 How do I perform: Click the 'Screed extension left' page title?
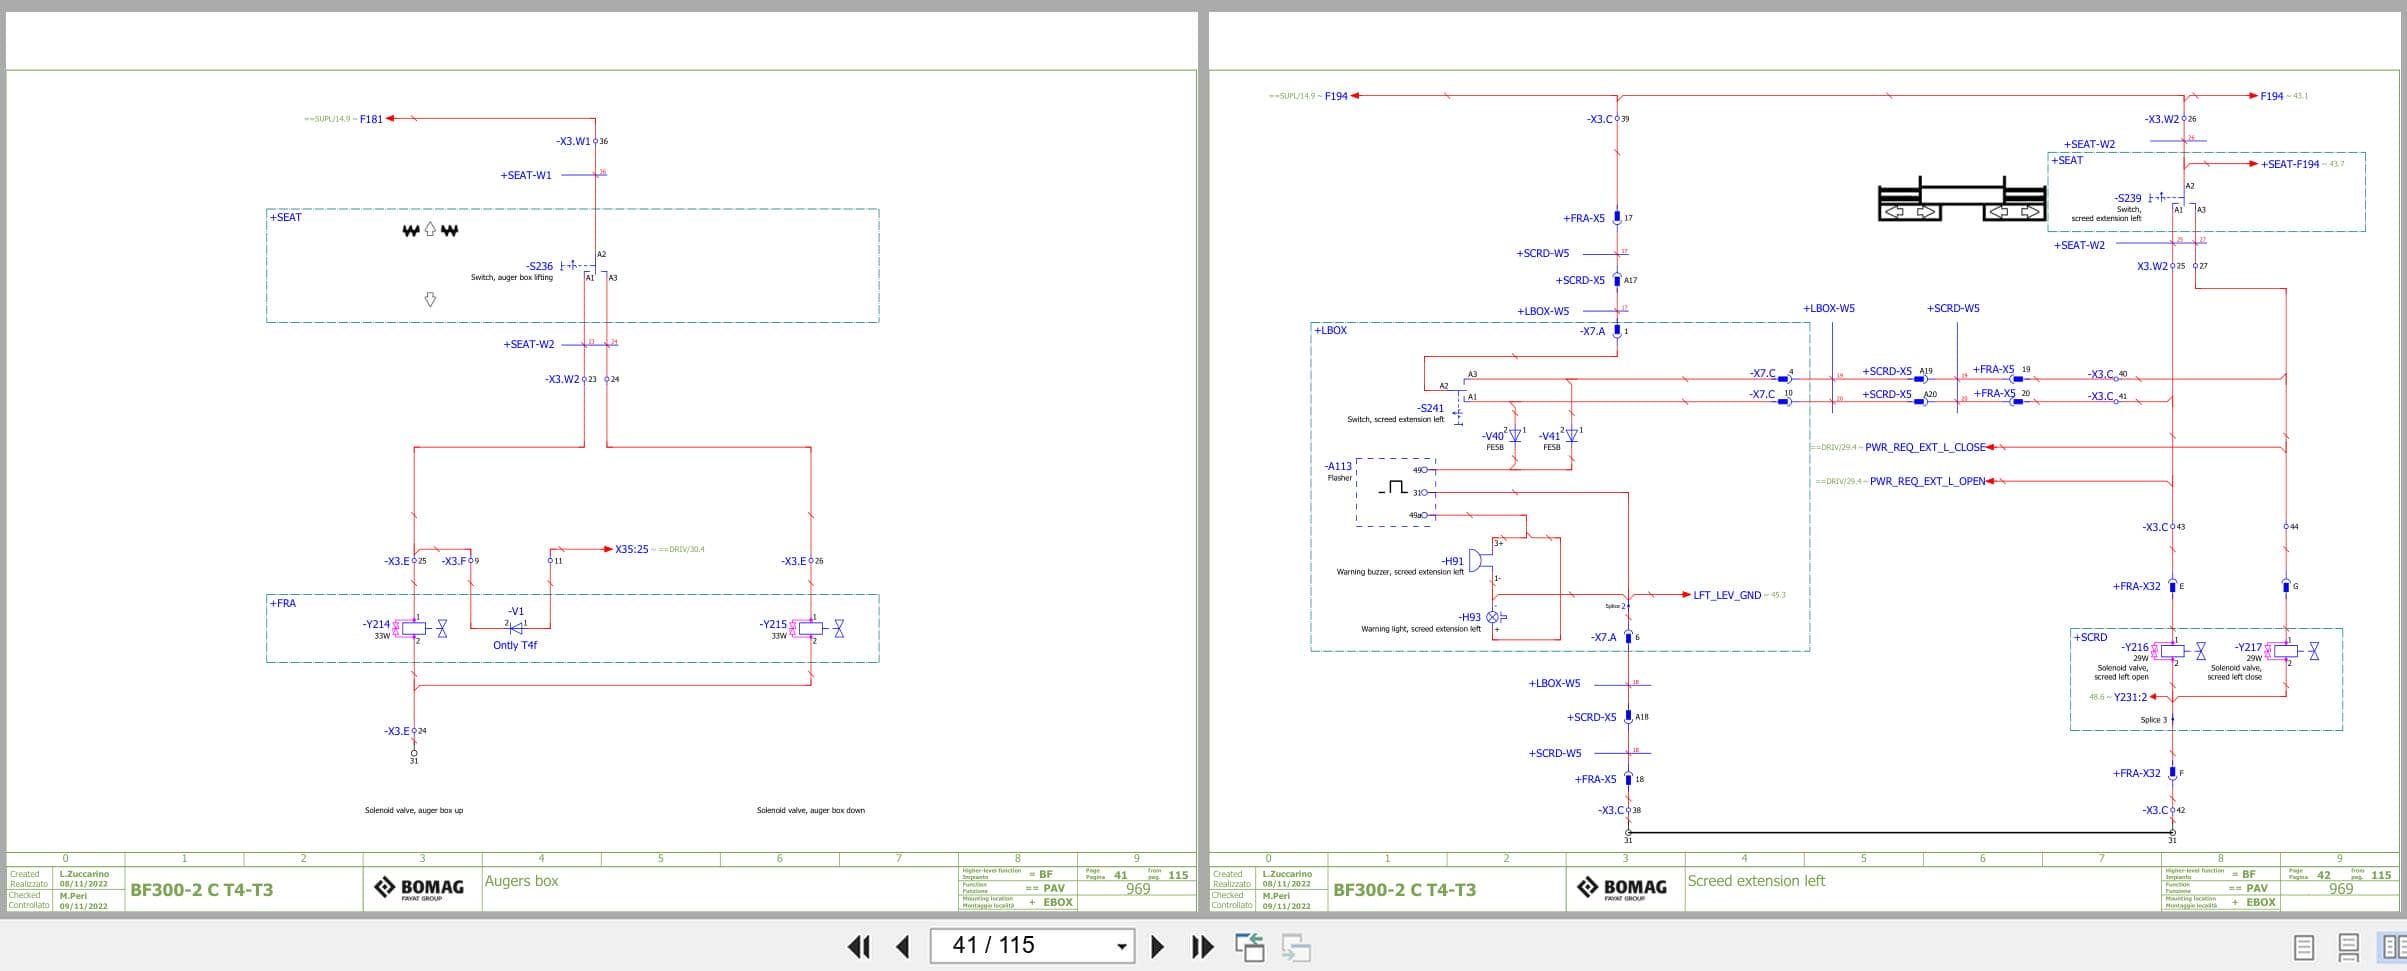pyautogui.click(x=1756, y=881)
